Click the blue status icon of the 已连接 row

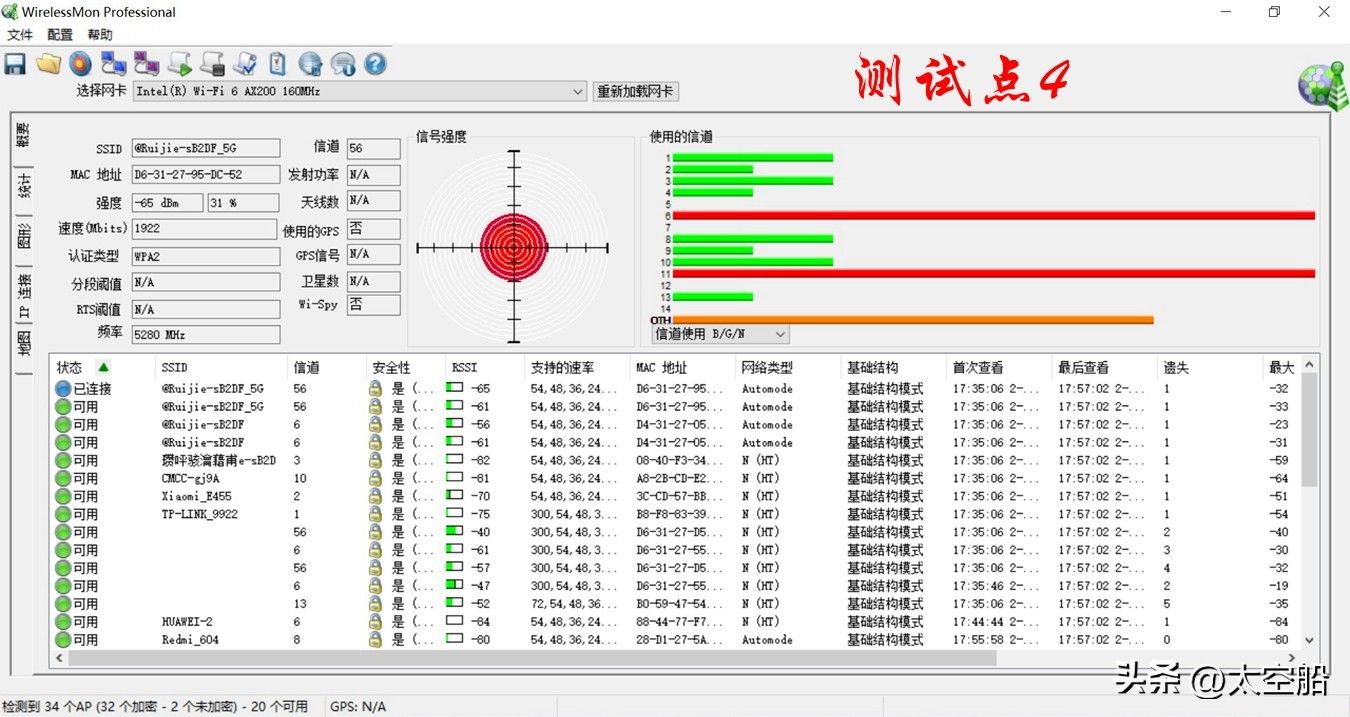(x=63, y=389)
